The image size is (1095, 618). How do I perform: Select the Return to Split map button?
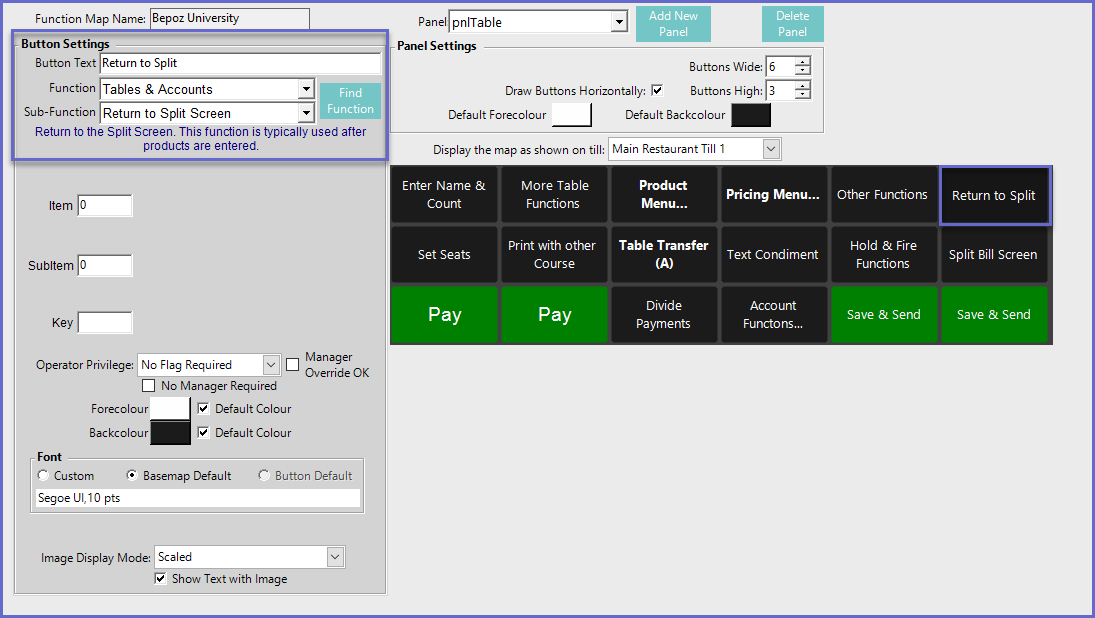click(x=994, y=196)
